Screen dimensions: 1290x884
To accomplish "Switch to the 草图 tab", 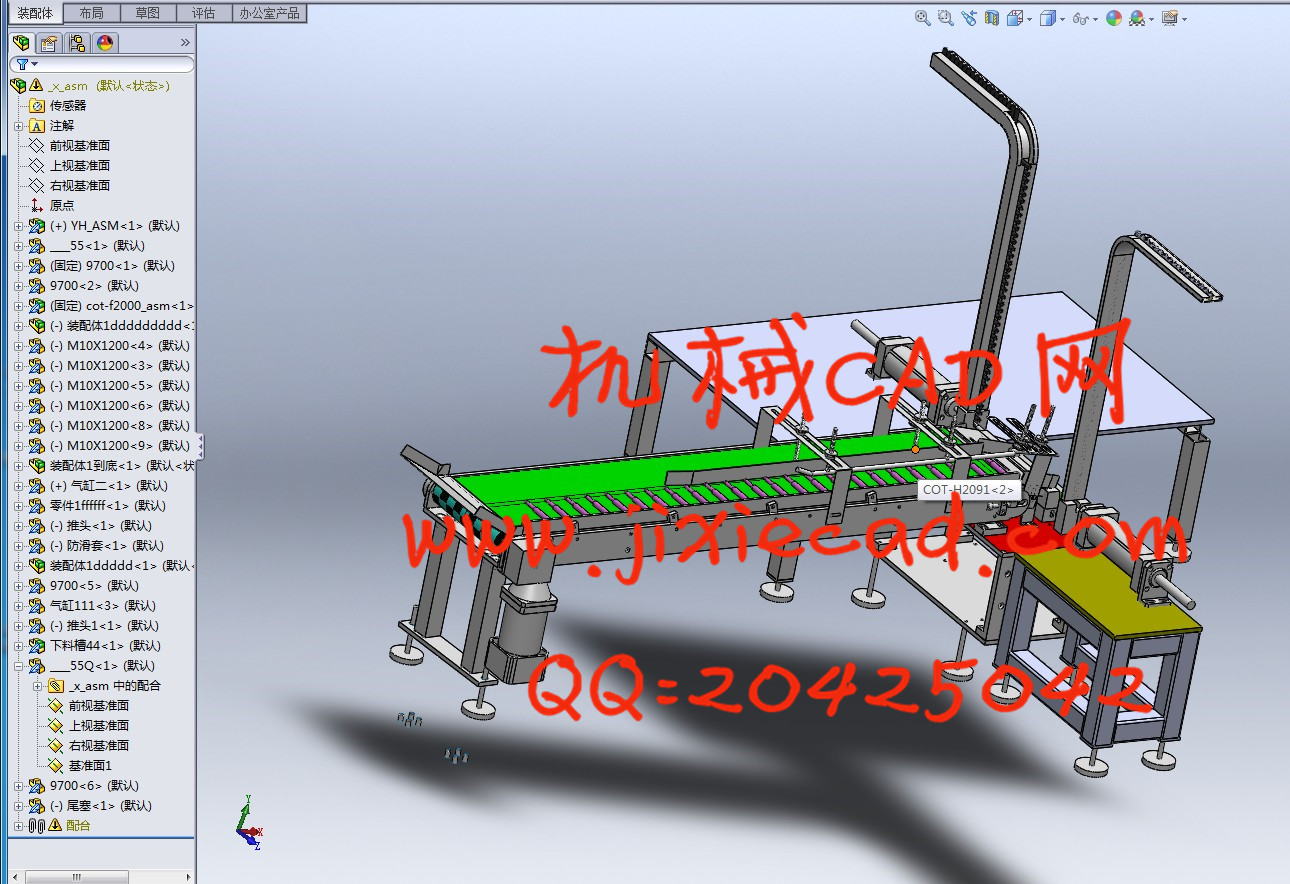I will [x=147, y=13].
